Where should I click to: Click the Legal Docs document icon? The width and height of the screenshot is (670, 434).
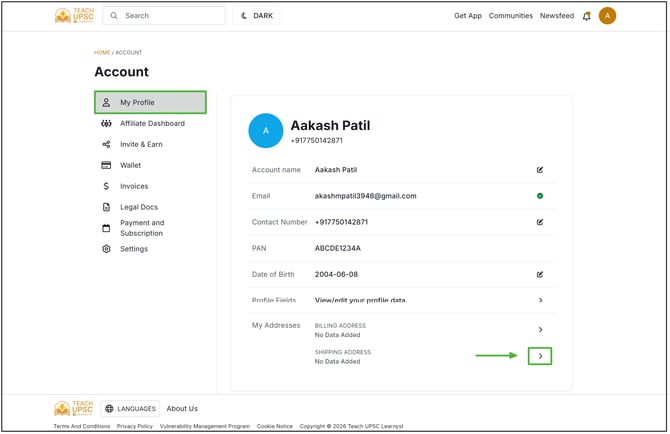(106, 208)
